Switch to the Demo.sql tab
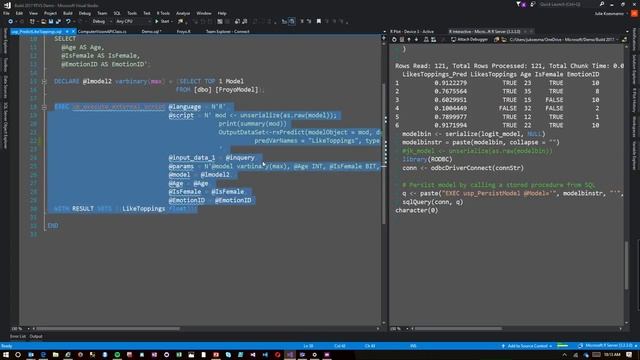The image size is (640, 360). pyautogui.click(x=151, y=31)
